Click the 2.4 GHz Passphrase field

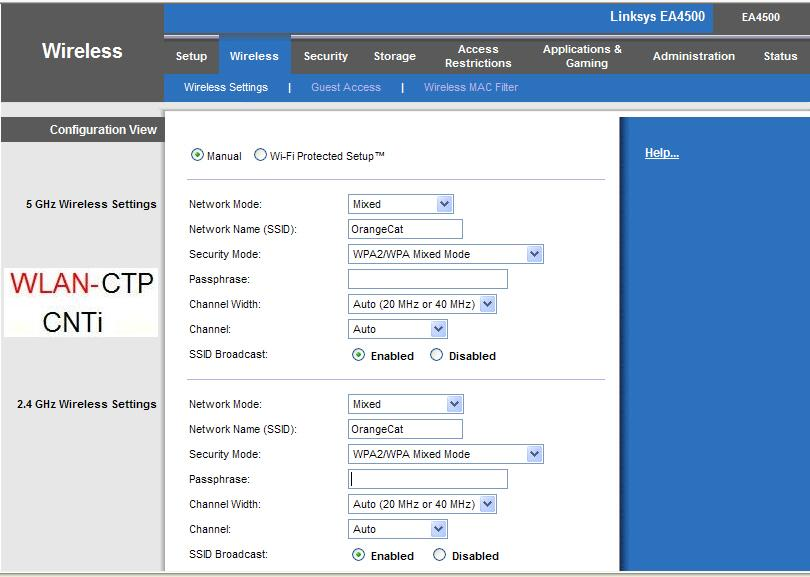click(x=428, y=479)
